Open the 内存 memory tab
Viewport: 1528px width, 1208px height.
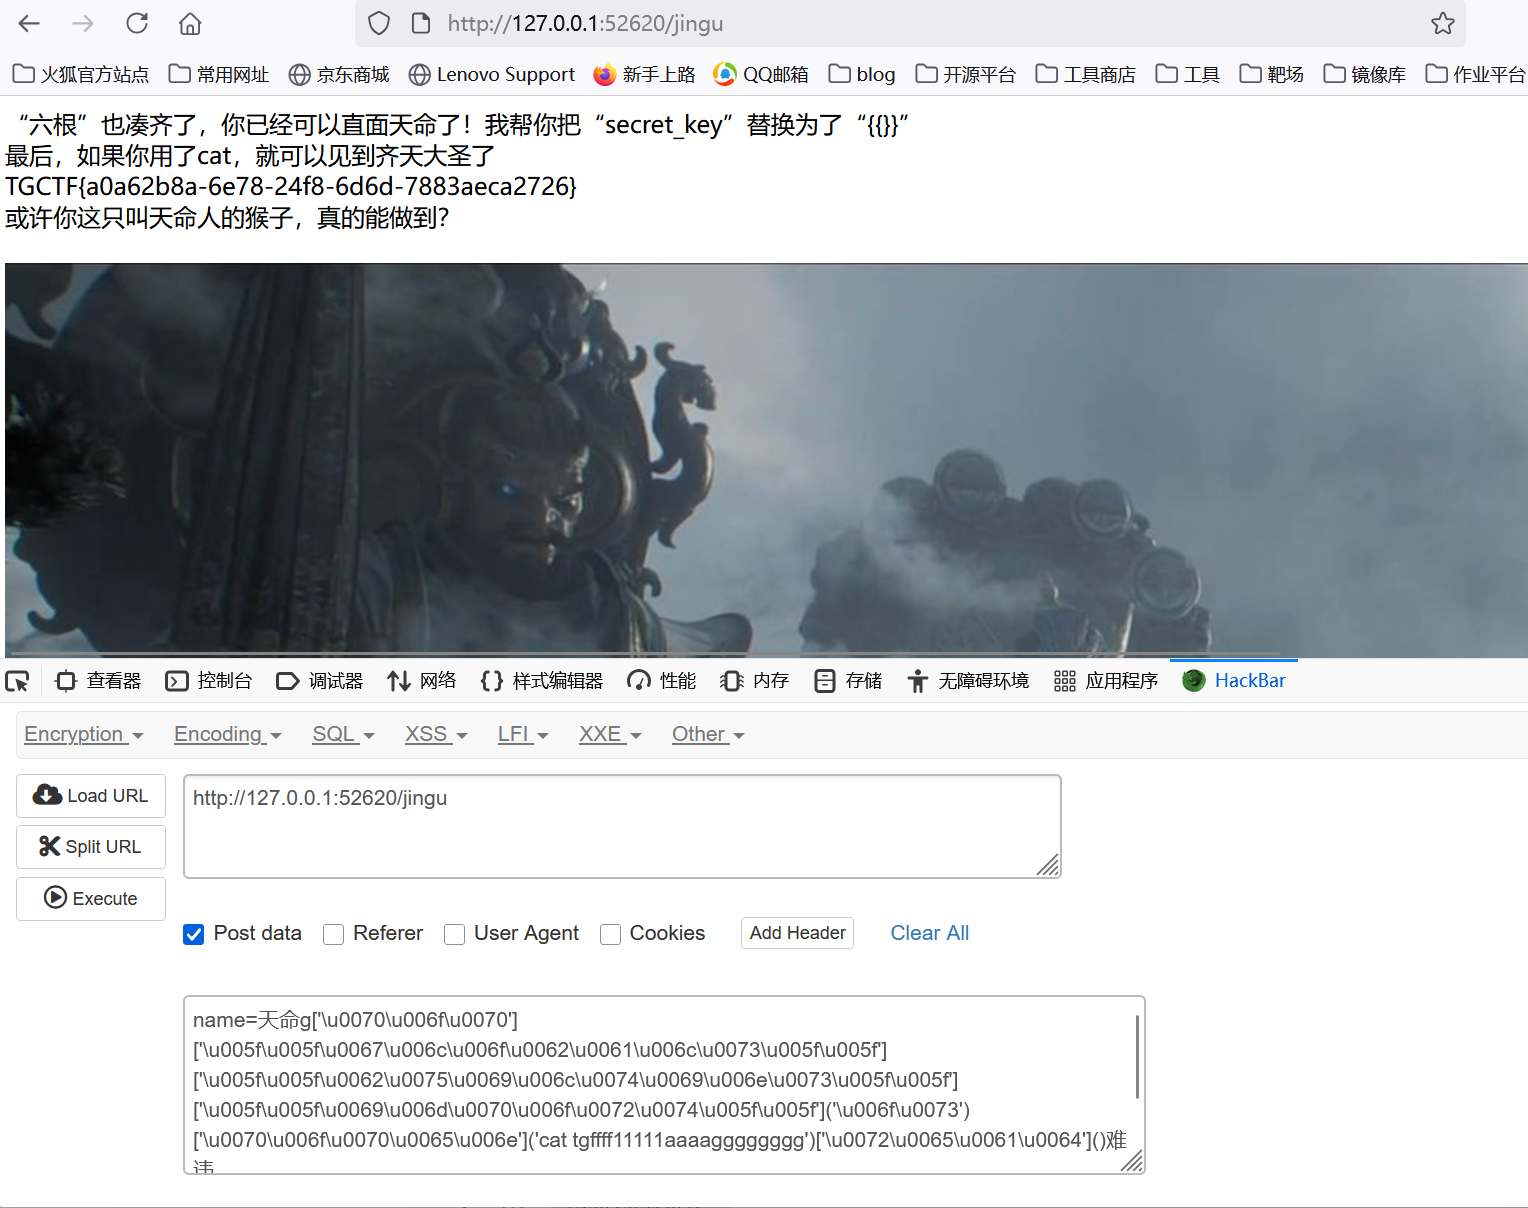(754, 681)
